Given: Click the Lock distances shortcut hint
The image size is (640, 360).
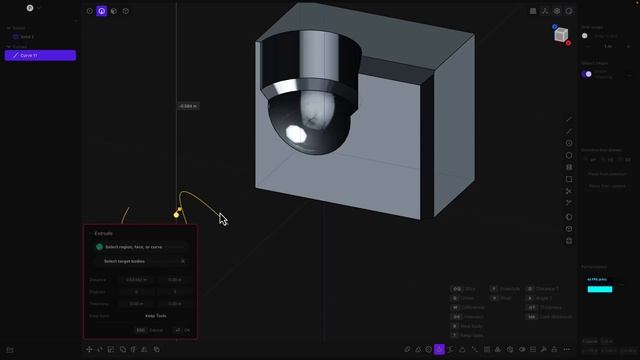Looking at the screenshot, I should tap(549, 317).
